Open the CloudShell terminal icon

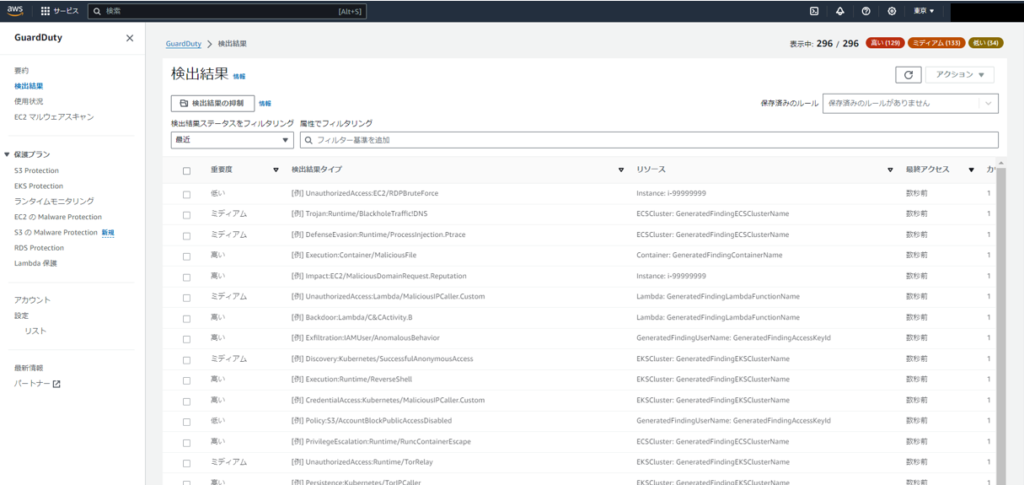coord(814,11)
